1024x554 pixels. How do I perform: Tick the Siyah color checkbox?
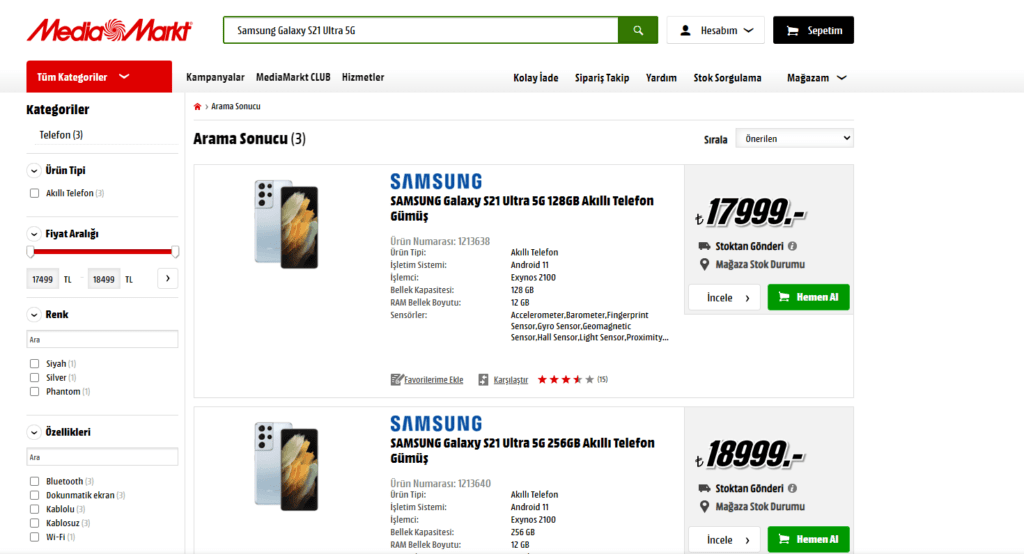(x=35, y=364)
